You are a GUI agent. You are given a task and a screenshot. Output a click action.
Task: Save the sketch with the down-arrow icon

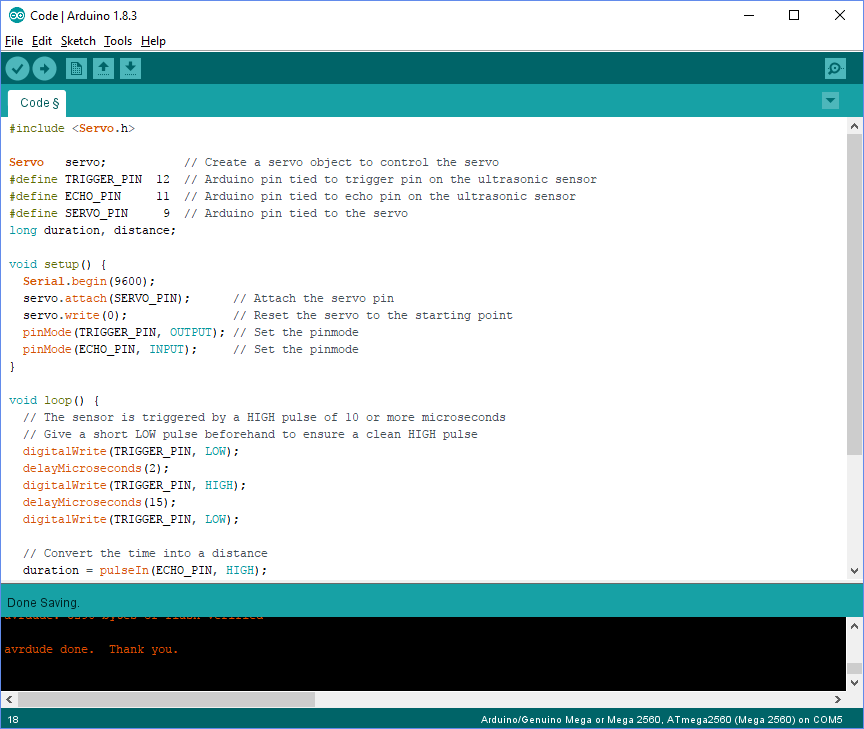click(x=130, y=68)
